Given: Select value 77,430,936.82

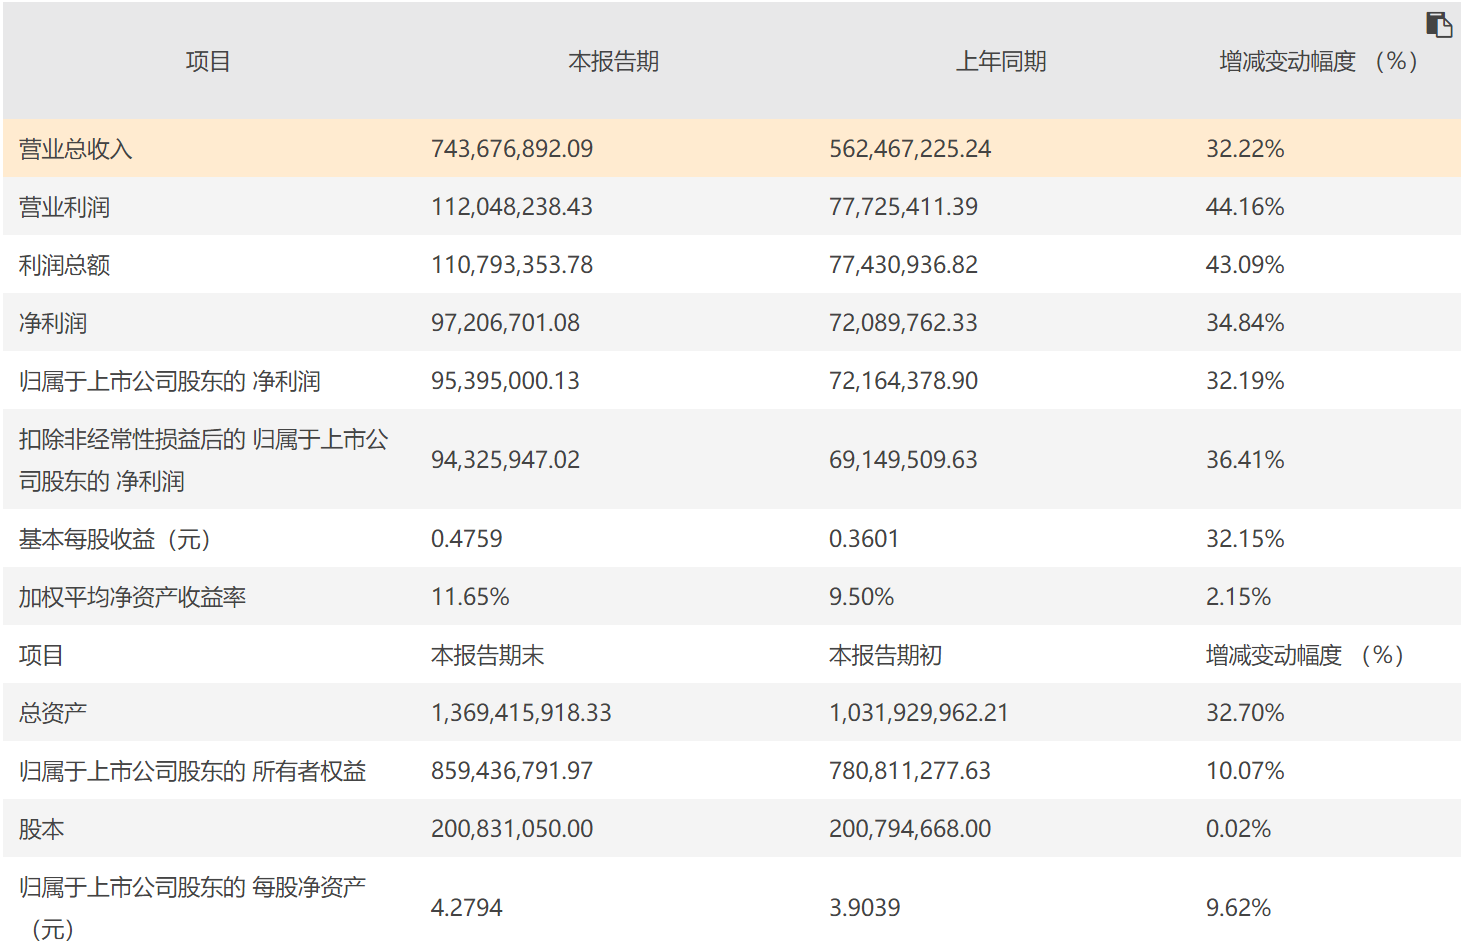Looking at the screenshot, I should [x=904, y=265].
